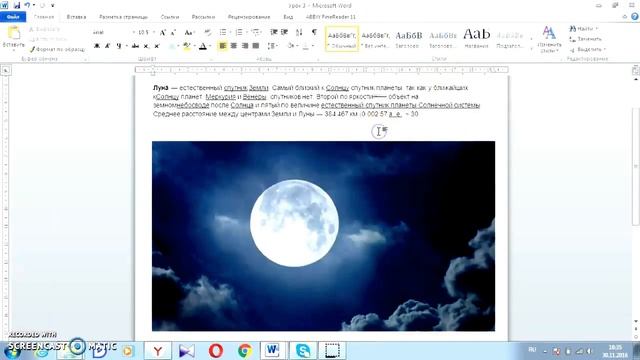The image size is (640, 360).
Task: Switch to the Разметка страницы tab
Action: [x=123, y=17]
